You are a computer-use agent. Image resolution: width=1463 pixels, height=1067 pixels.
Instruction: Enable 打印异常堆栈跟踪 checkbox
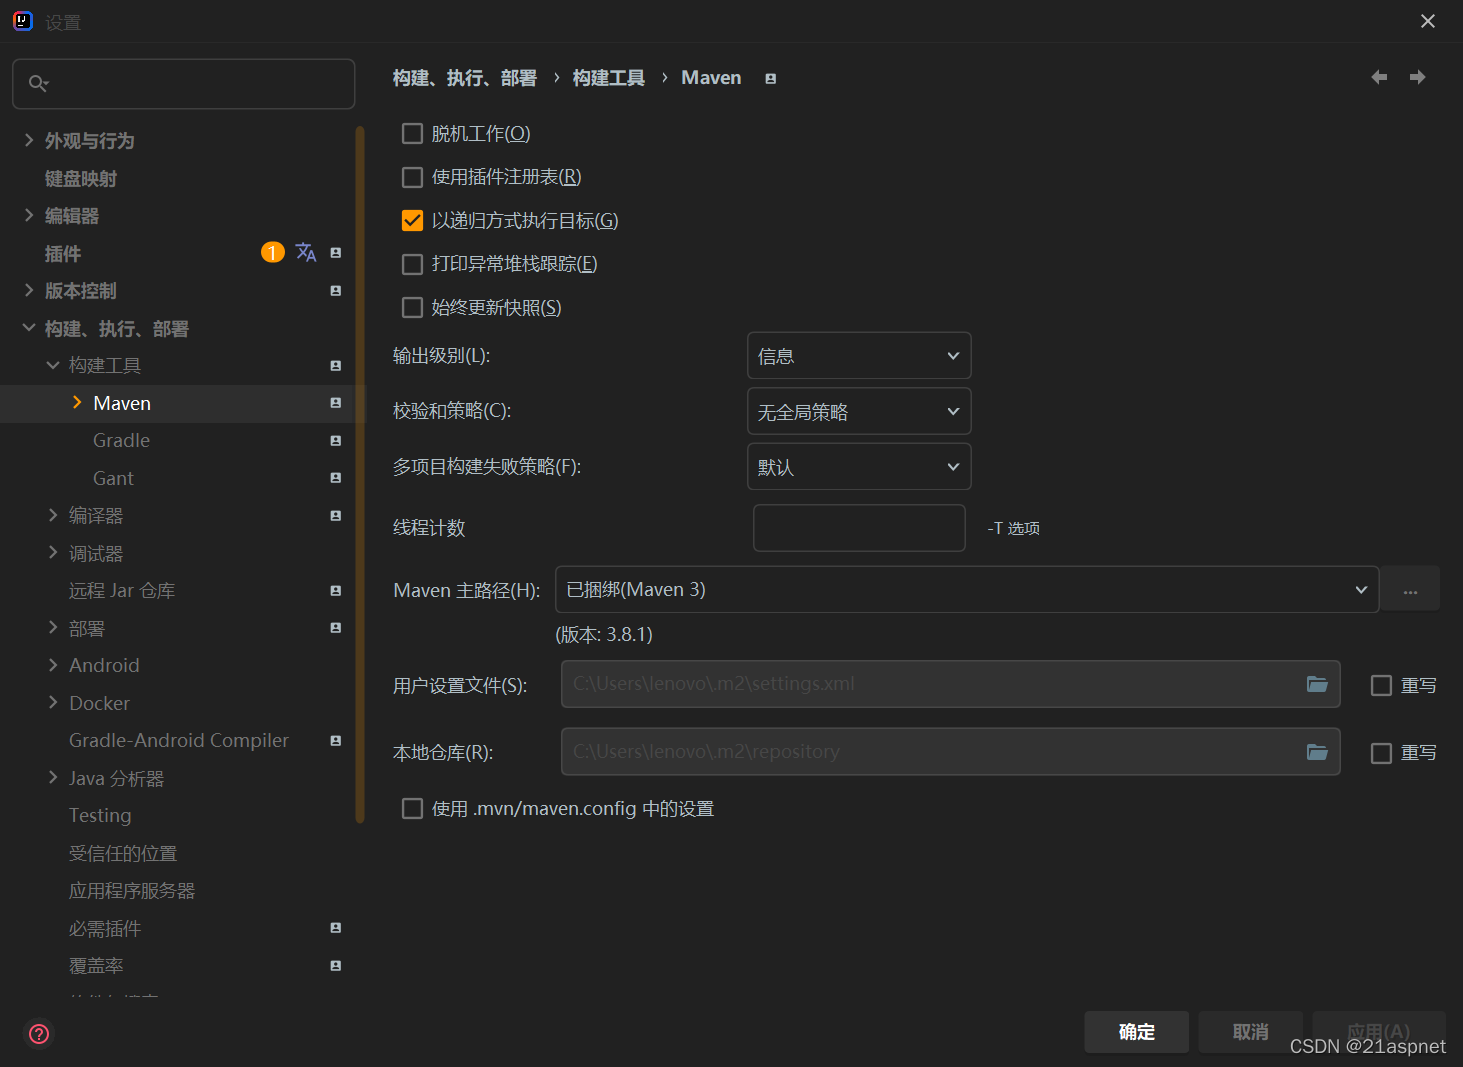pyautogui.click(x=412, y=264)
